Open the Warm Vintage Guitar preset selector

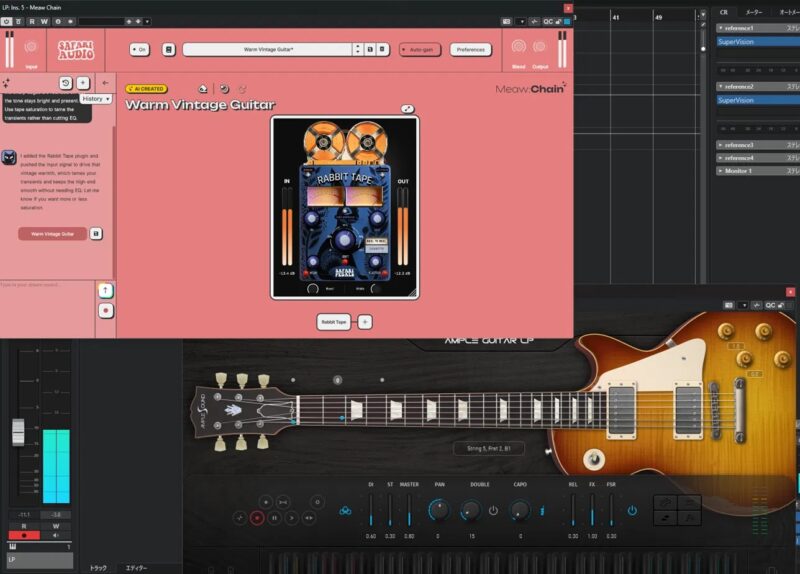coord(267,49)
